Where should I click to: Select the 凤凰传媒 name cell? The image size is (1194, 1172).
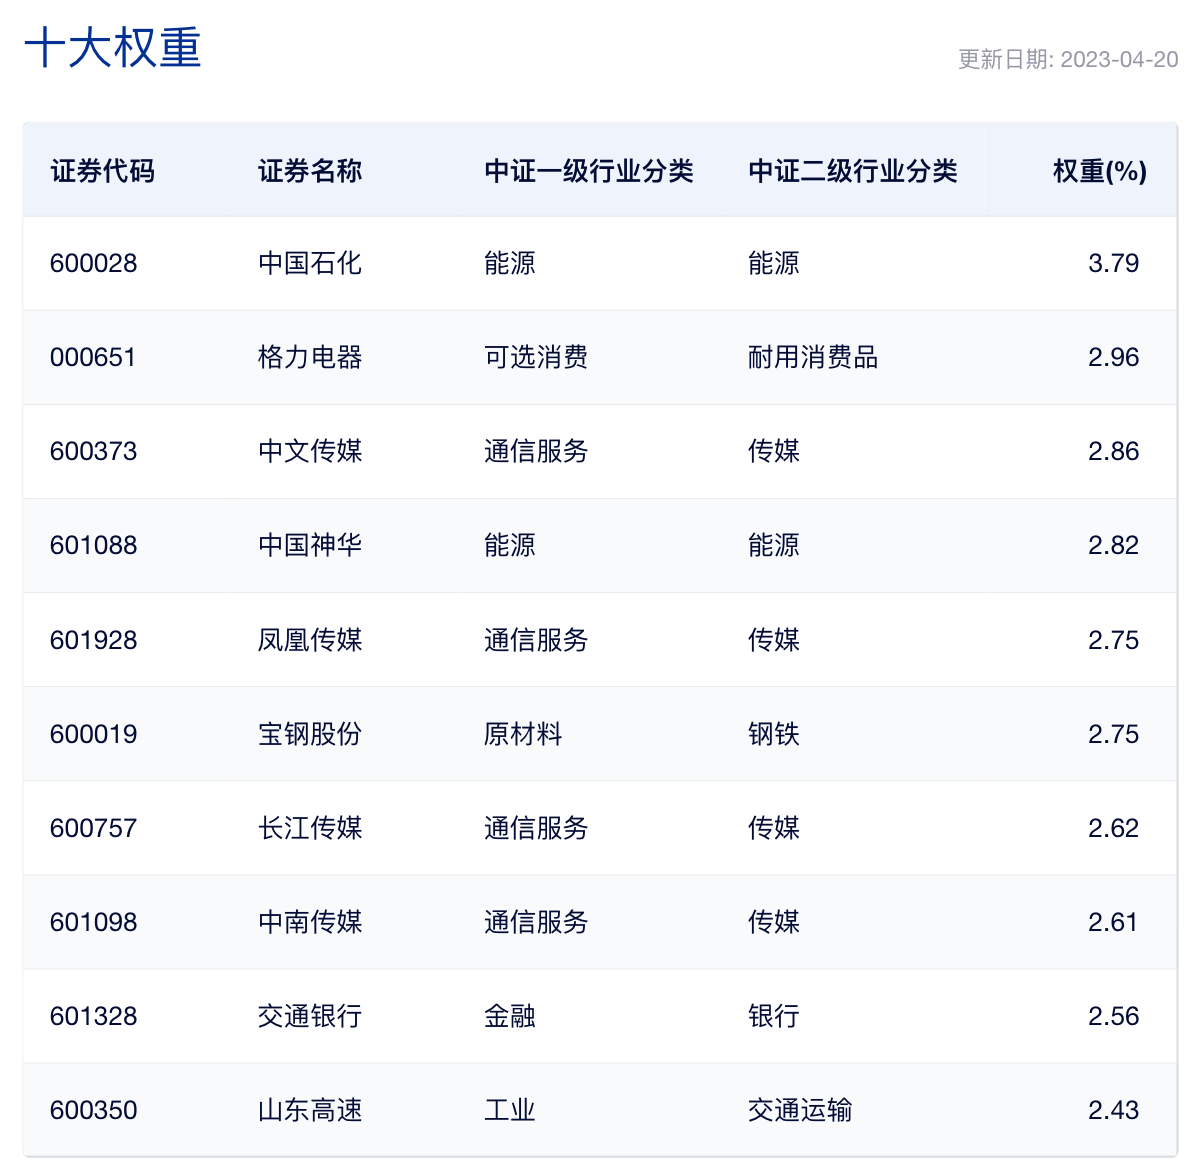coord(310,640)
